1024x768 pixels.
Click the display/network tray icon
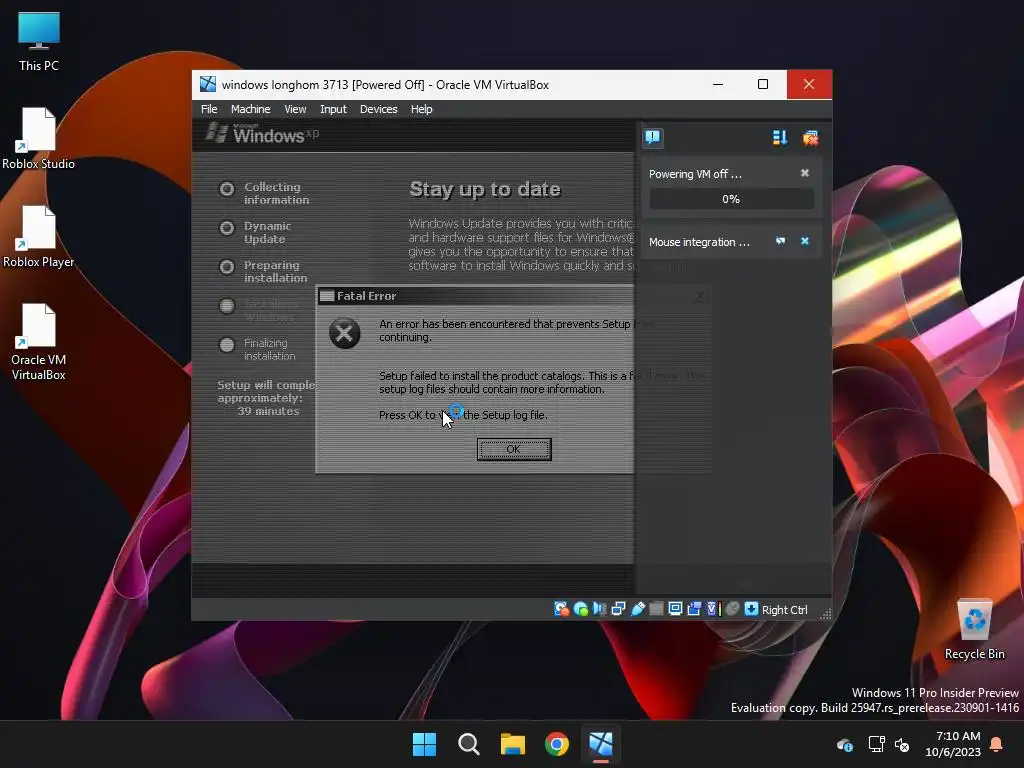[876, 744]
